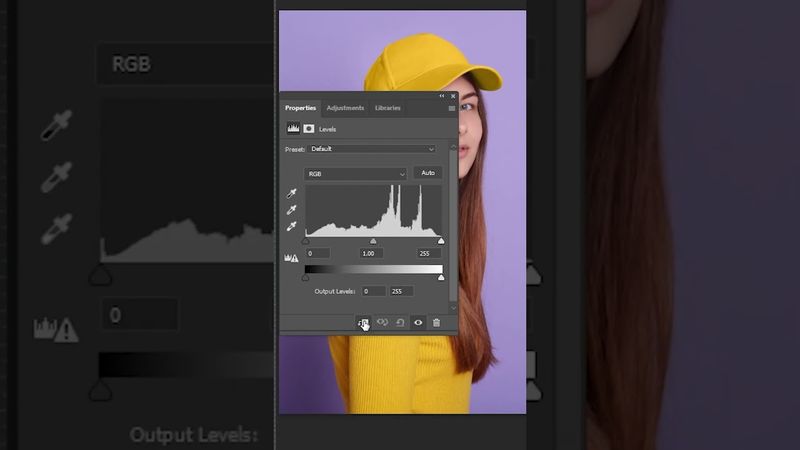Click the Properties panel vertical scrollbar
Viewport: 800px width, 450px height.
point(453,226)
